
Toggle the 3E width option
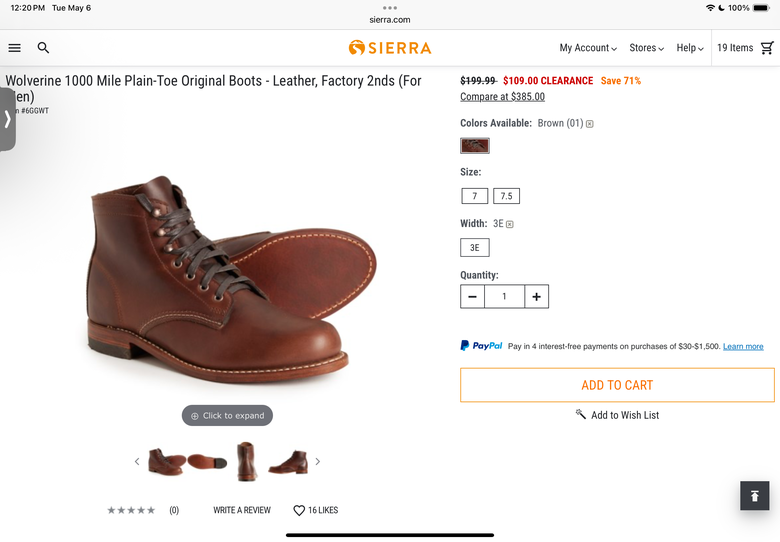click(x=475, y=248)
